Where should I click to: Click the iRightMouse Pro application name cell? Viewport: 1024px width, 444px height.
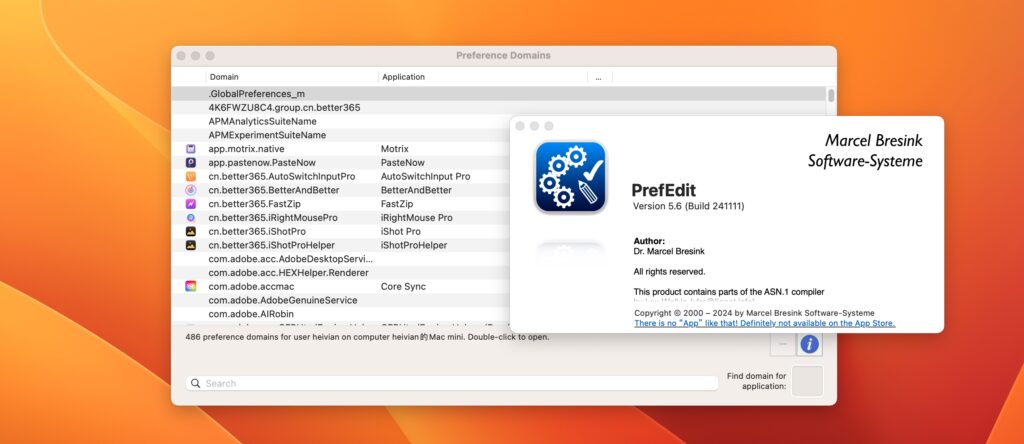(x=417, y=217)
